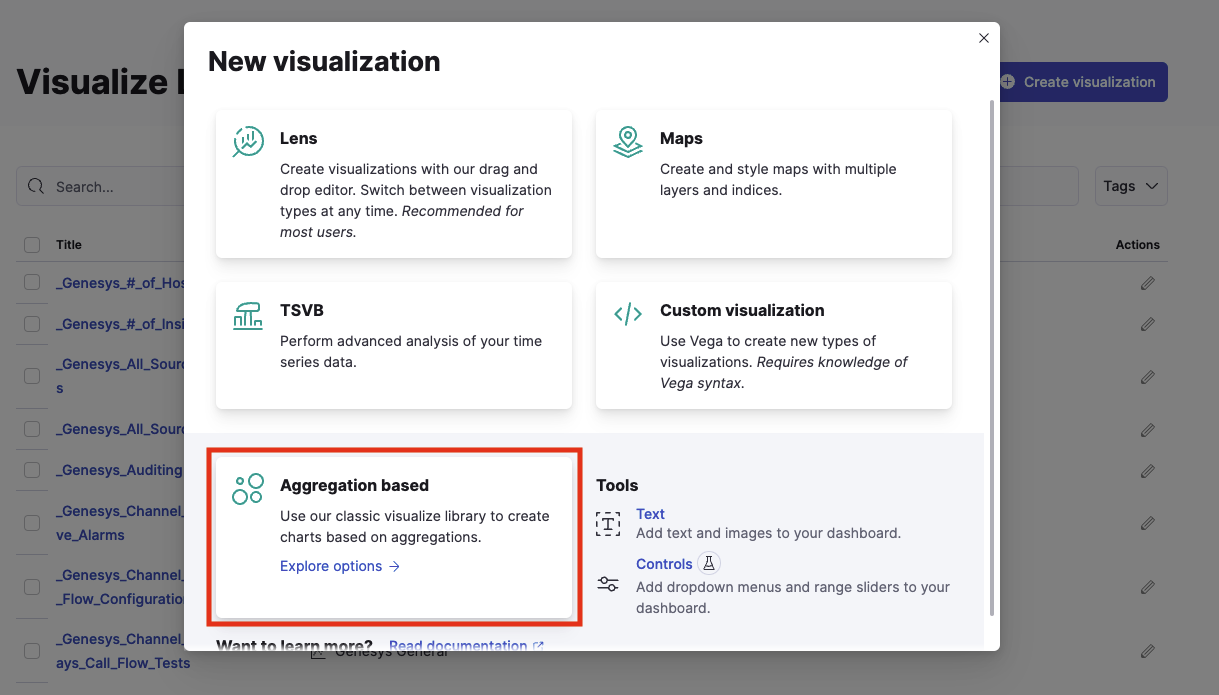Click edit pencil for _Genesys_#_of_Hos row
Image resolution: width=1219 pixels, height=695 pixels.
(1148, 283)
